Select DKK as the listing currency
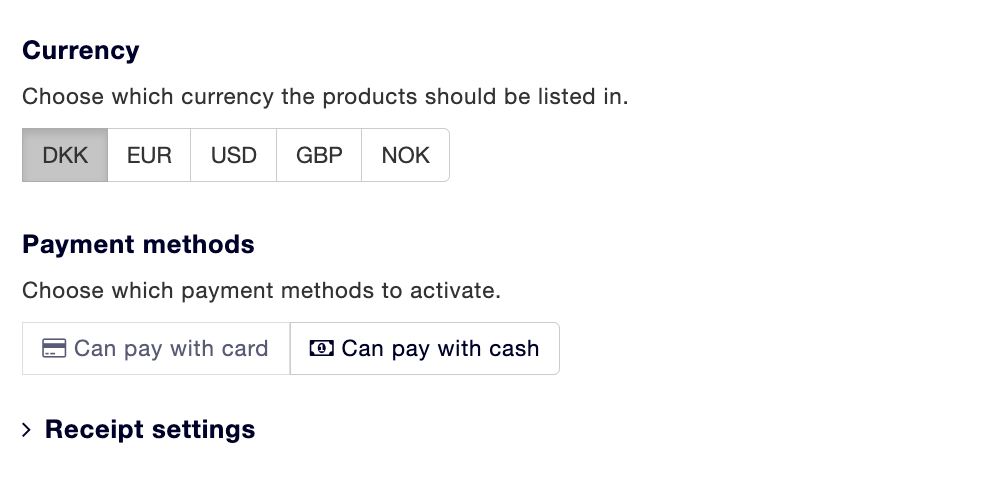This screenshot has width=1002, height=480. click(x=65, y=155)
